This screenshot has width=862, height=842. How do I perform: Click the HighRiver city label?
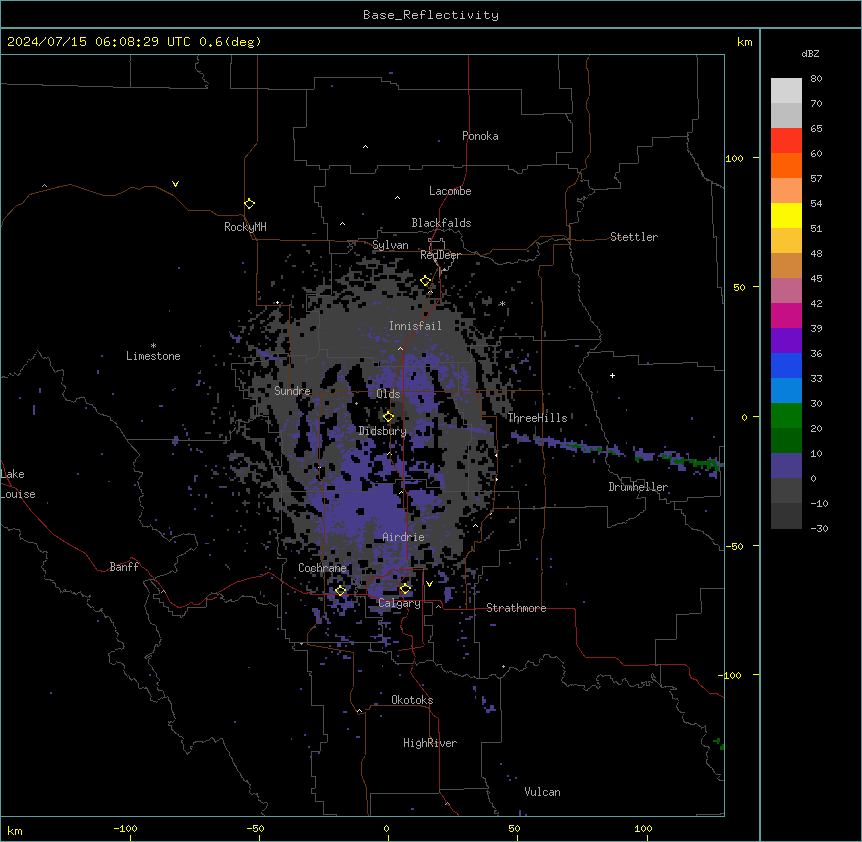pyautogui.click(x=430, y=743)
